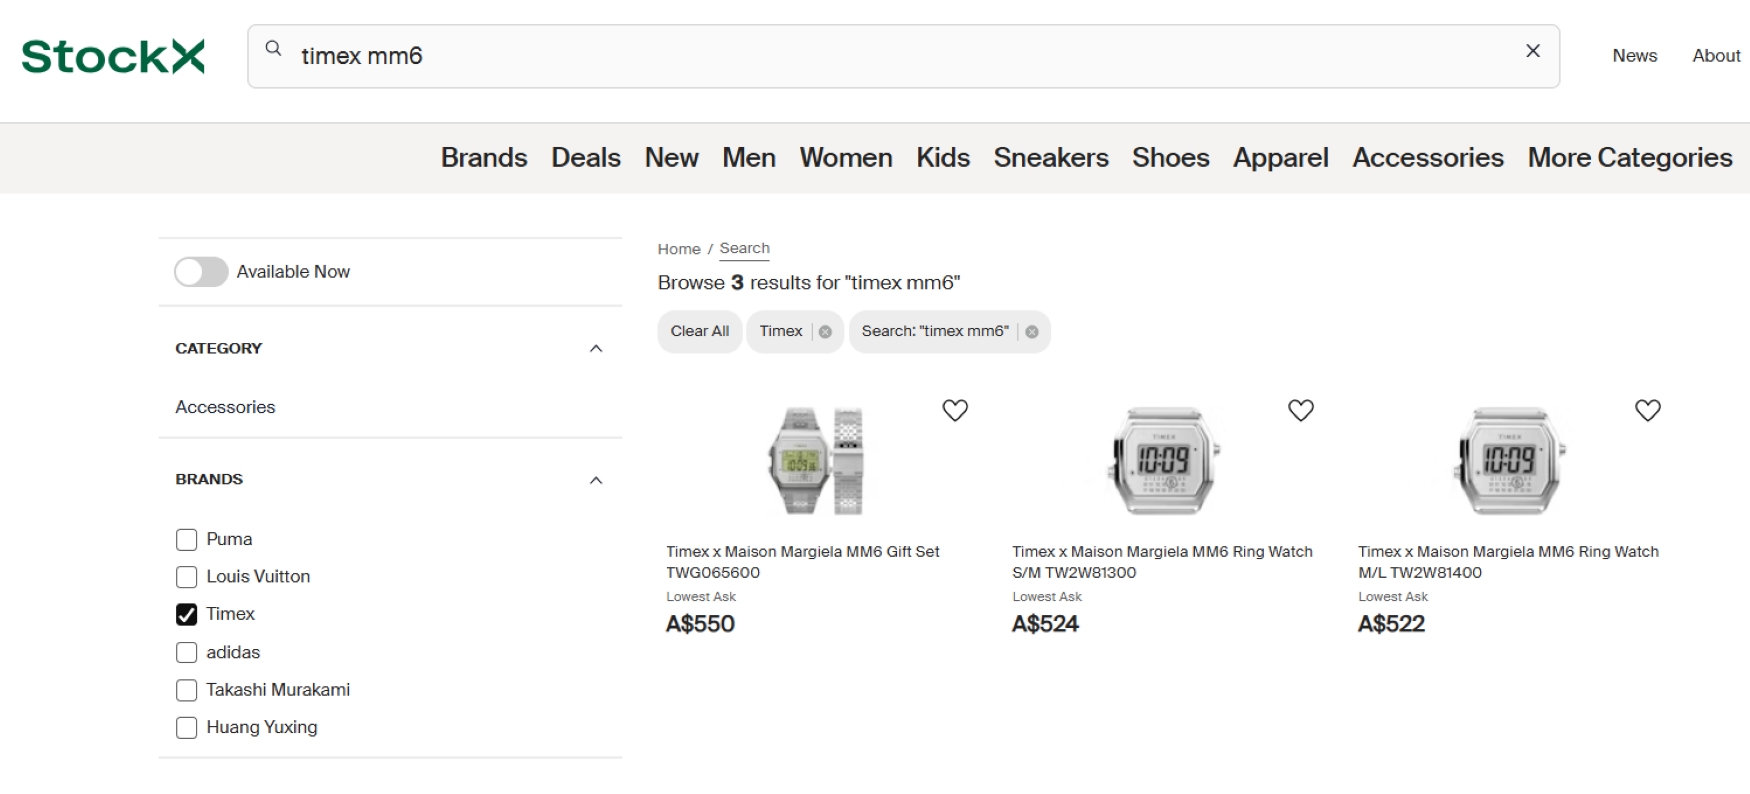
Task: Favorite the Ring Watch S/M with heart icon
Action: pyautogui.click(x=1301, y=410)
